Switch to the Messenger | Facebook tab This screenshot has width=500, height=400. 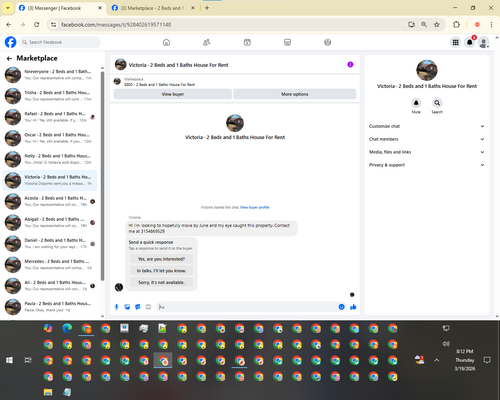tap(60, 8)
